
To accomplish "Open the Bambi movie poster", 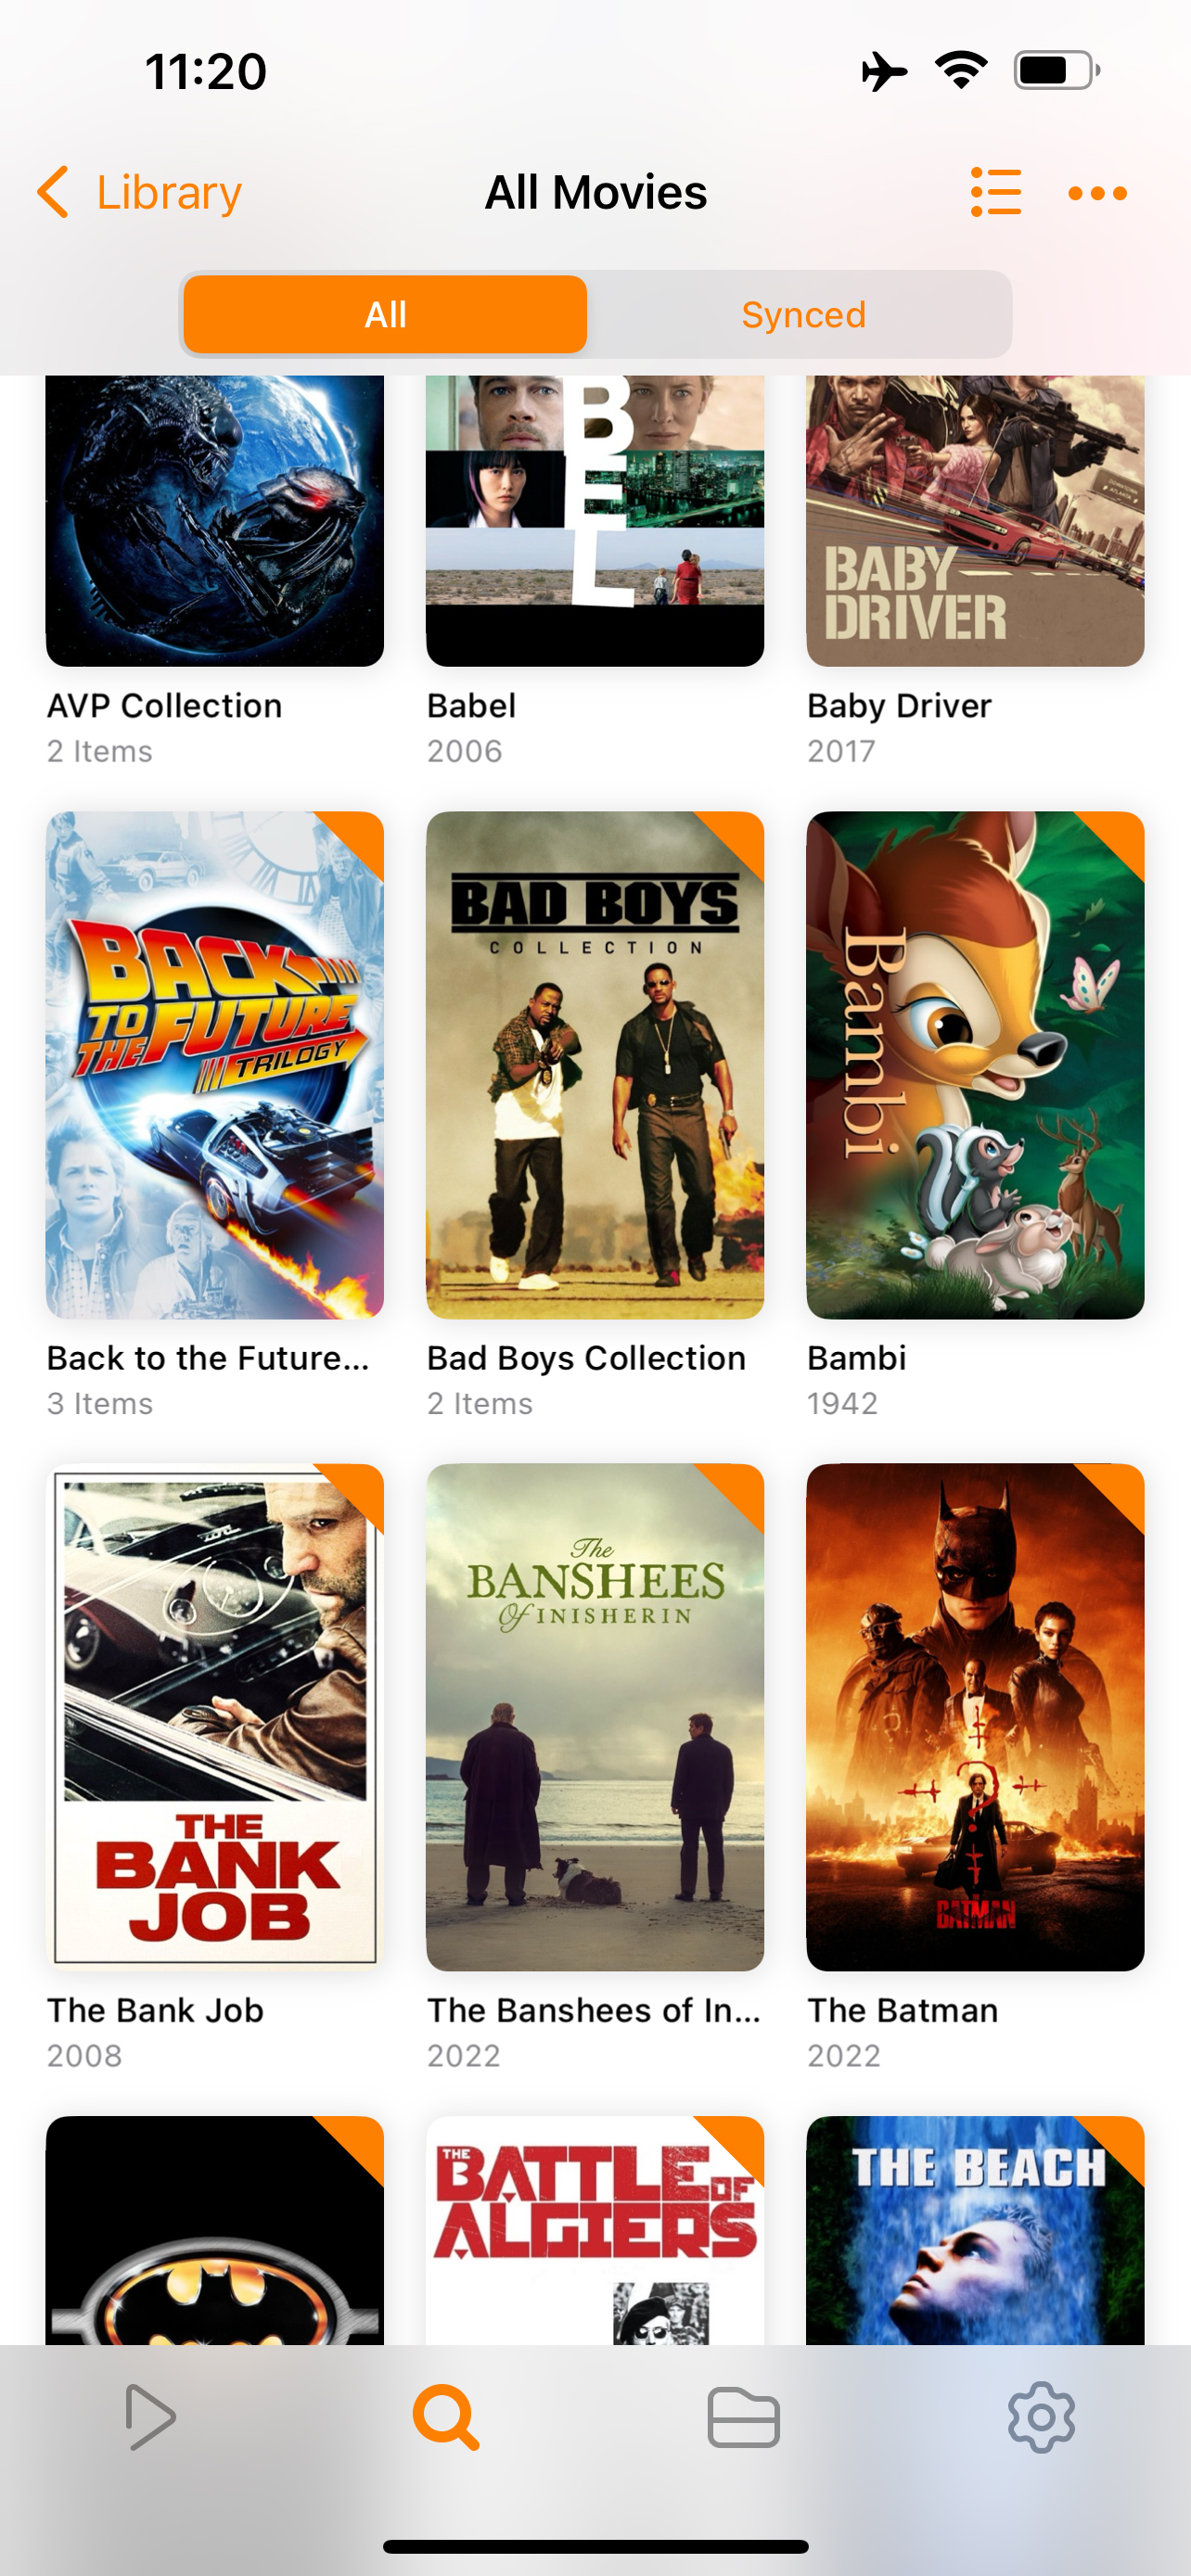I will pyautogui.click(x=975, y=1065).
